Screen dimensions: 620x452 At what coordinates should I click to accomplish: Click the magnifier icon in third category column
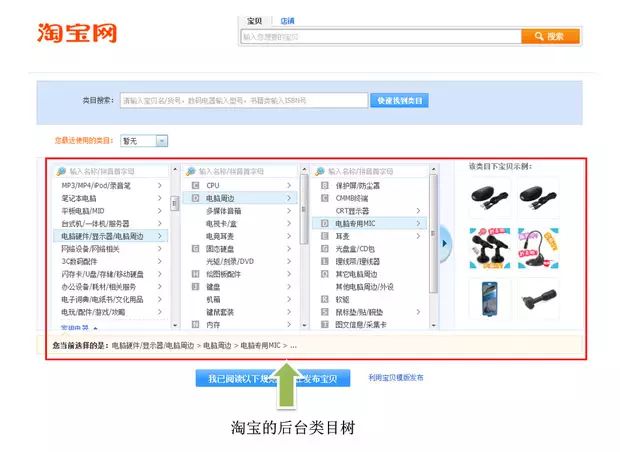click(x=320, y=171)
